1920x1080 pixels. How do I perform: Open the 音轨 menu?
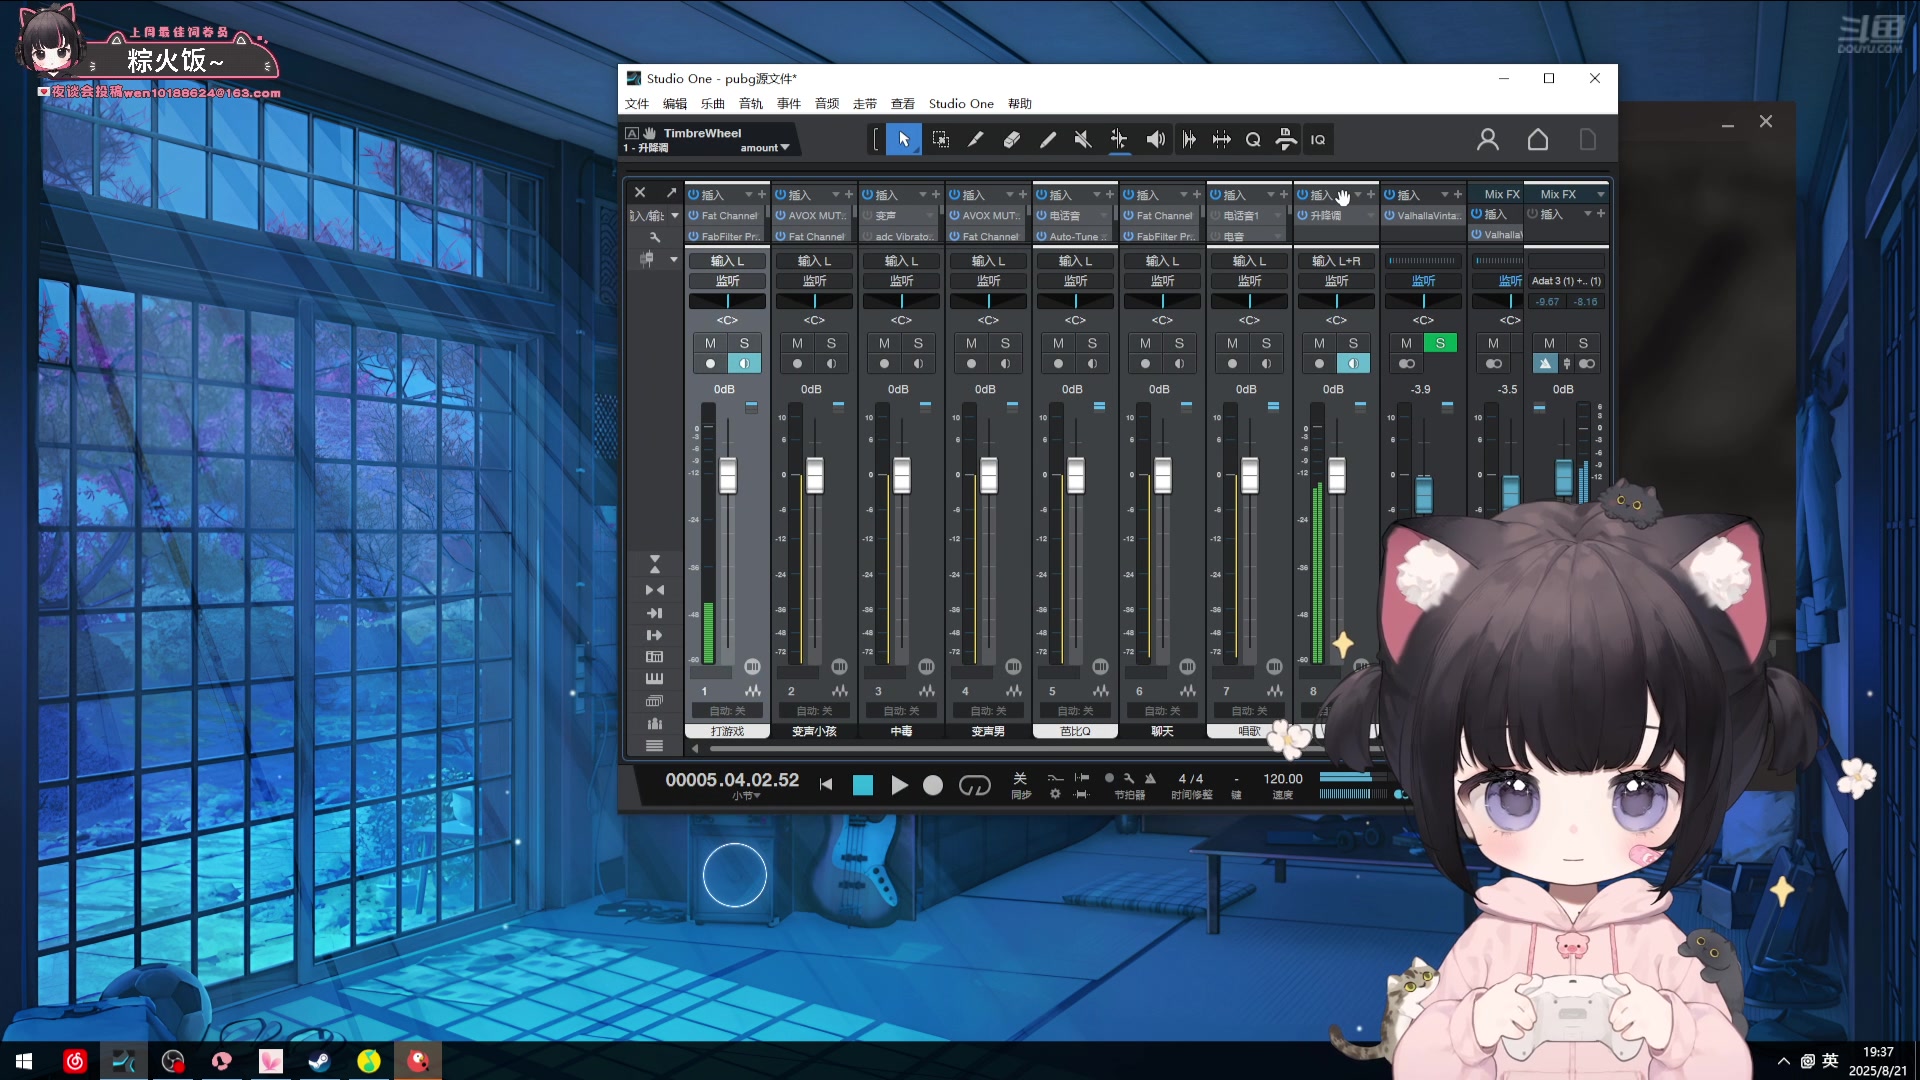[751, 104]
